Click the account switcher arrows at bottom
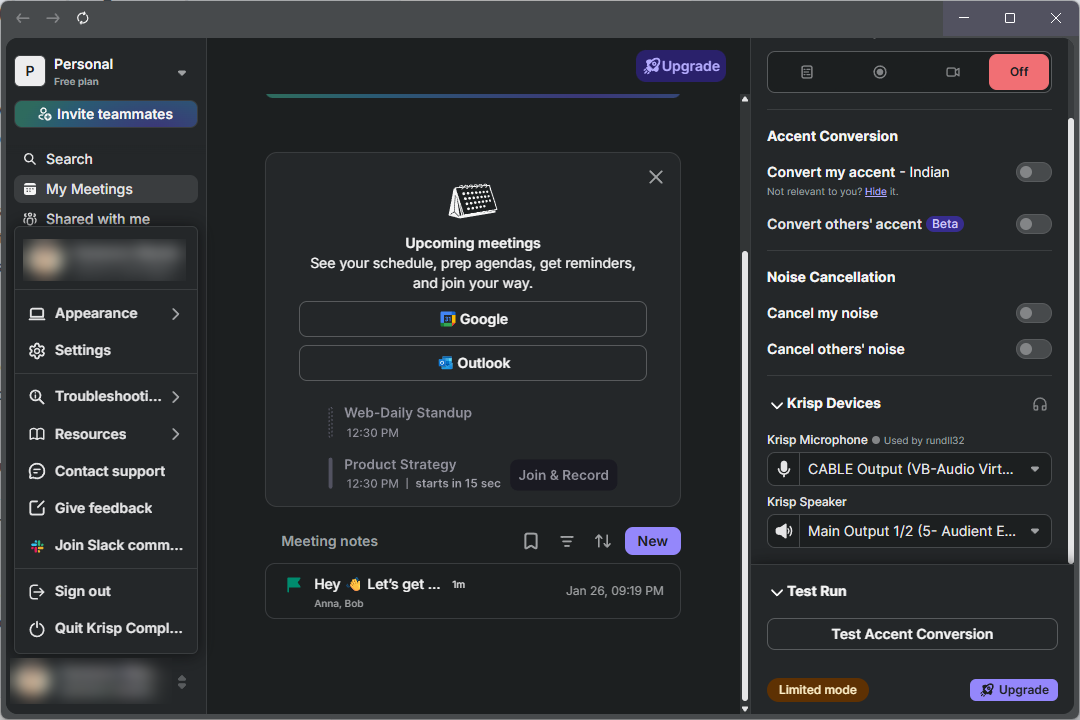Screen dimensions: 1080x720 pyautogui.click(x=182, y=682)
